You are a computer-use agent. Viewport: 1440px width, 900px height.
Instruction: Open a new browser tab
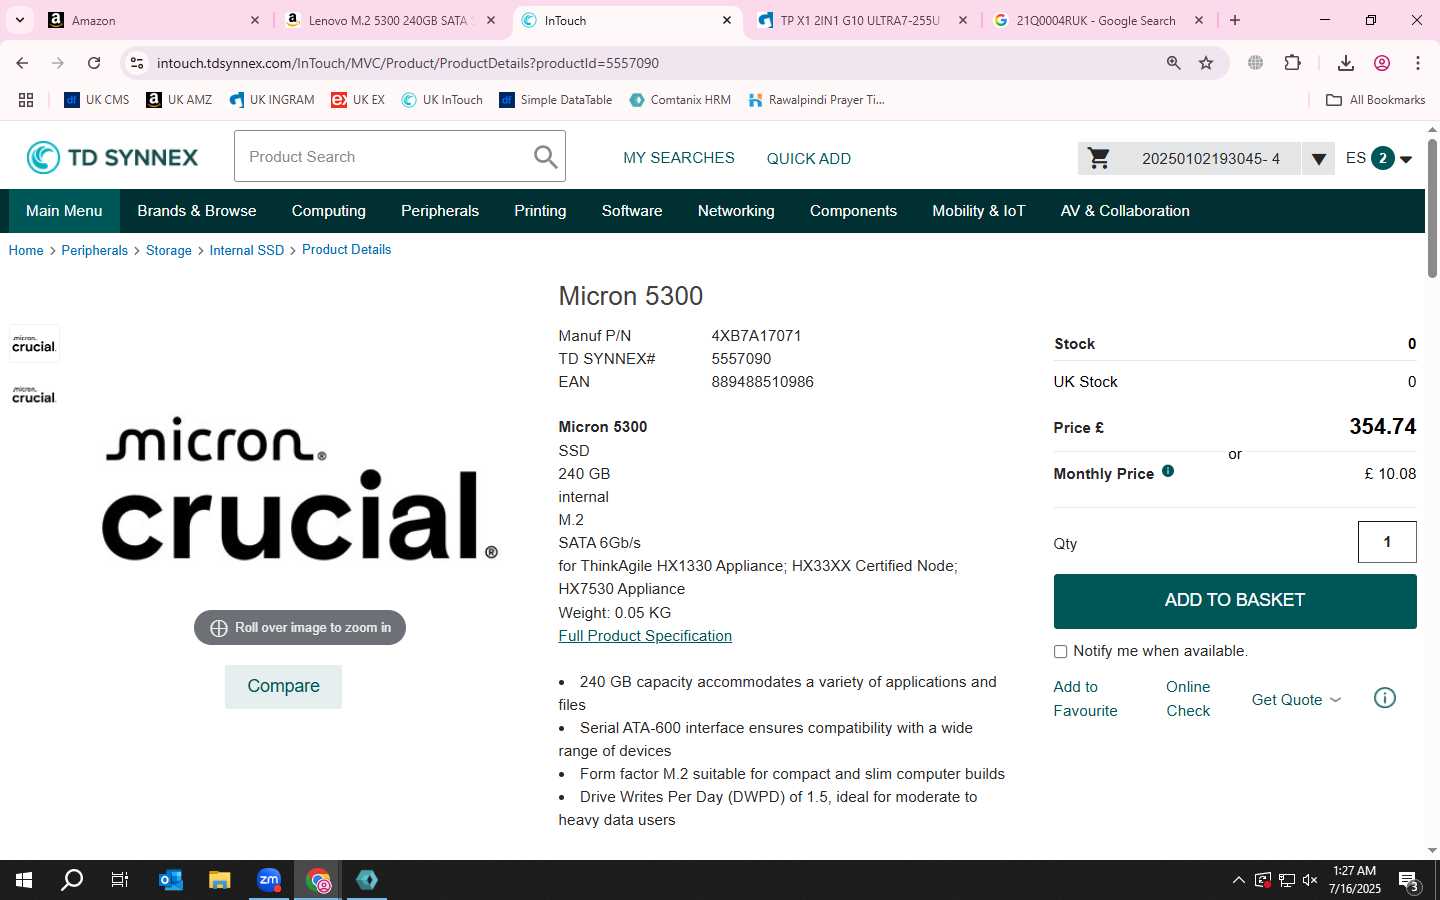tap(1235, 20)
